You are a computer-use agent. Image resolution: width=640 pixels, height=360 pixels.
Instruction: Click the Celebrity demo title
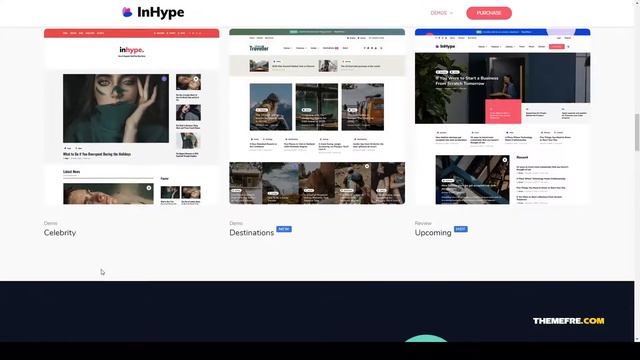click(60, 233)
